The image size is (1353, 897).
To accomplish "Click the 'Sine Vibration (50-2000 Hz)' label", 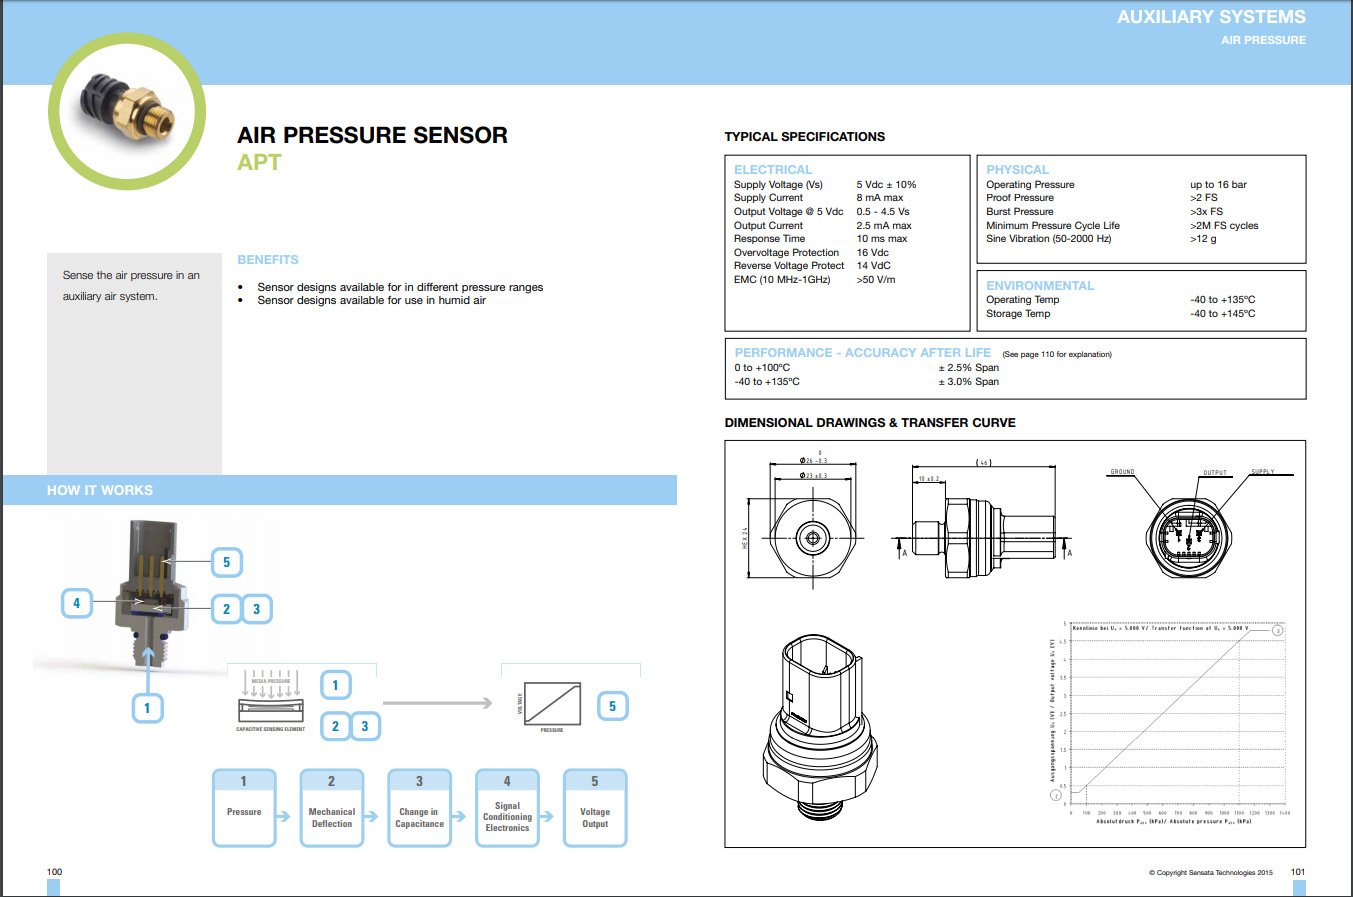I will (x=1048, y=239).
